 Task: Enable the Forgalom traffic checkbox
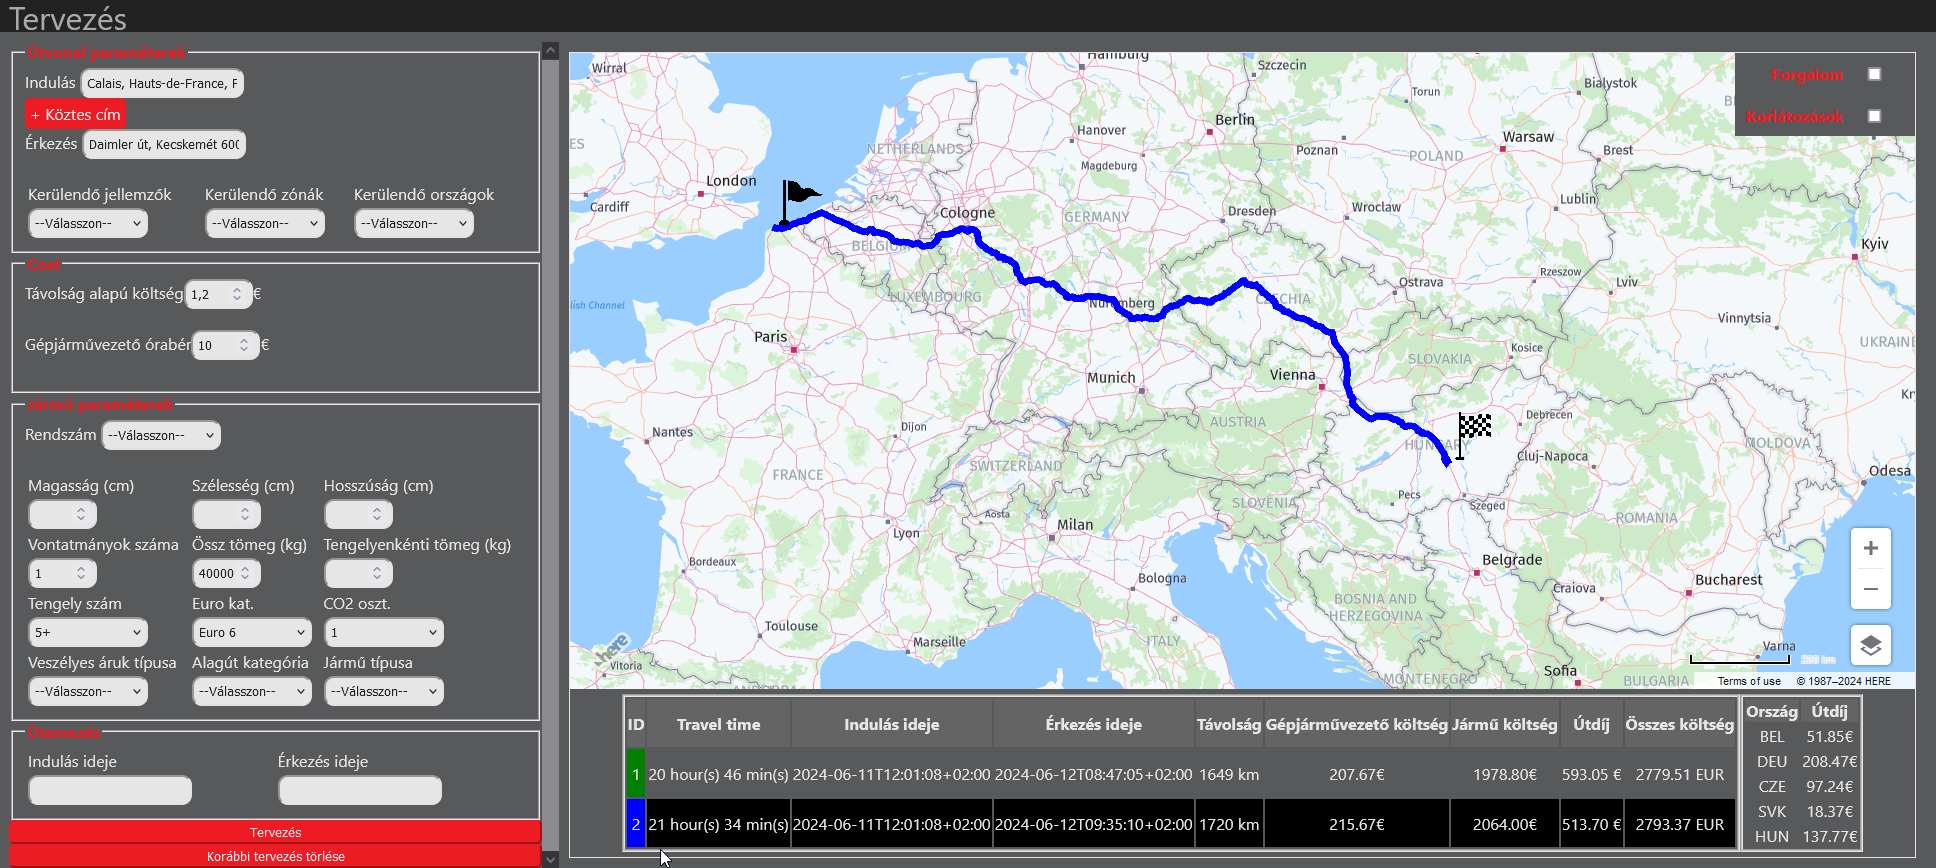tap(1874, 74)
